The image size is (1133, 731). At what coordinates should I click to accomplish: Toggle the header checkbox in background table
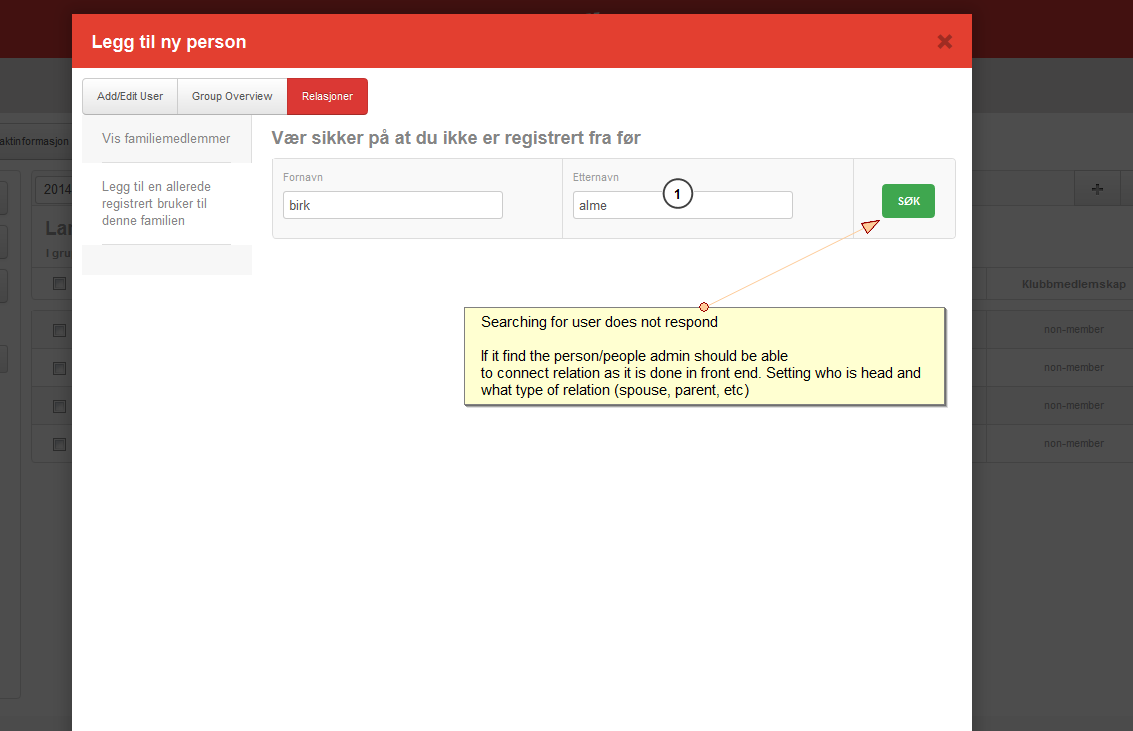(59, 284)
